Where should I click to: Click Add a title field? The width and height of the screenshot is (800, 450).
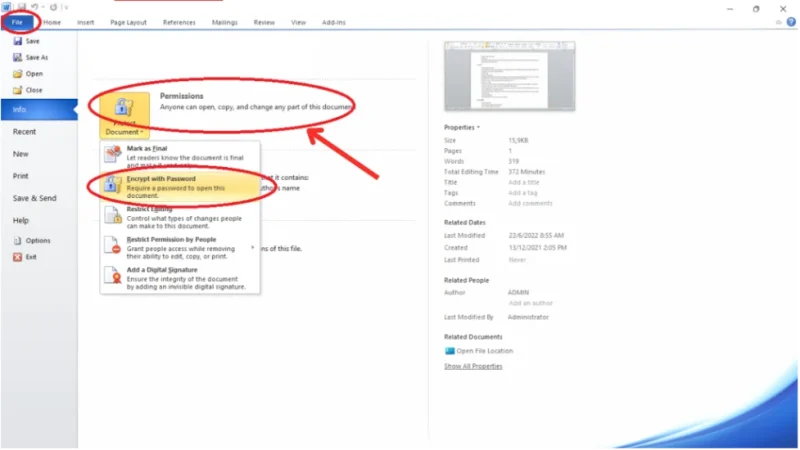523,183
